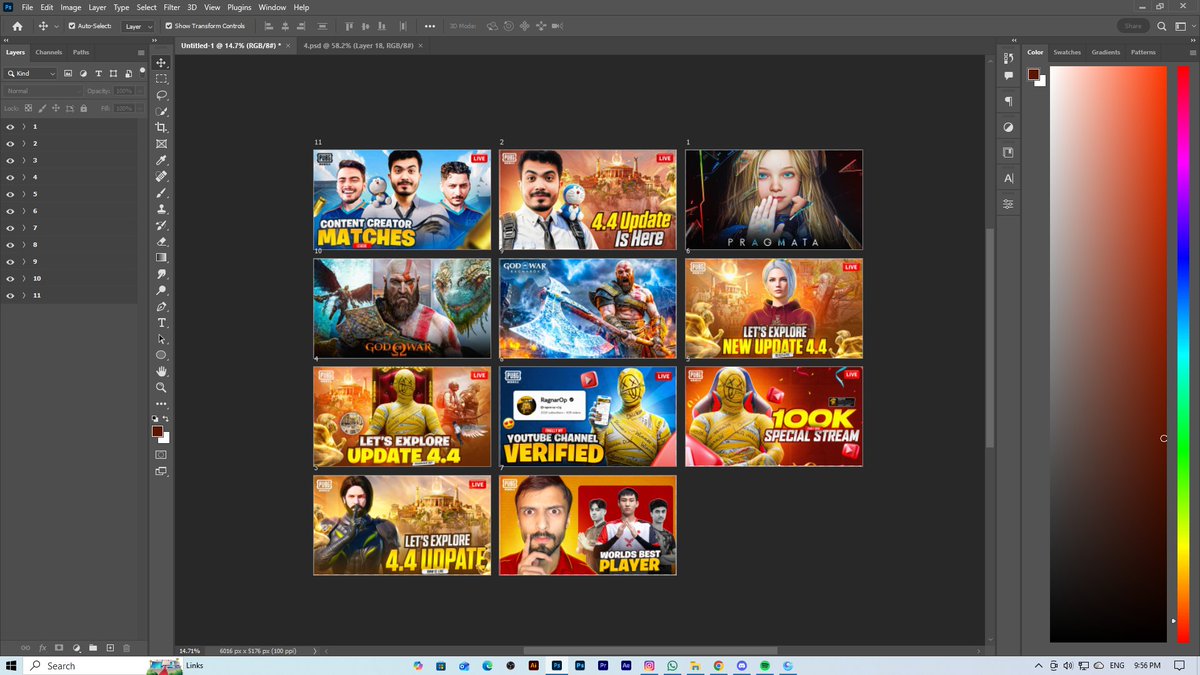Switch to the Channels tab

(x=48, y=52)
